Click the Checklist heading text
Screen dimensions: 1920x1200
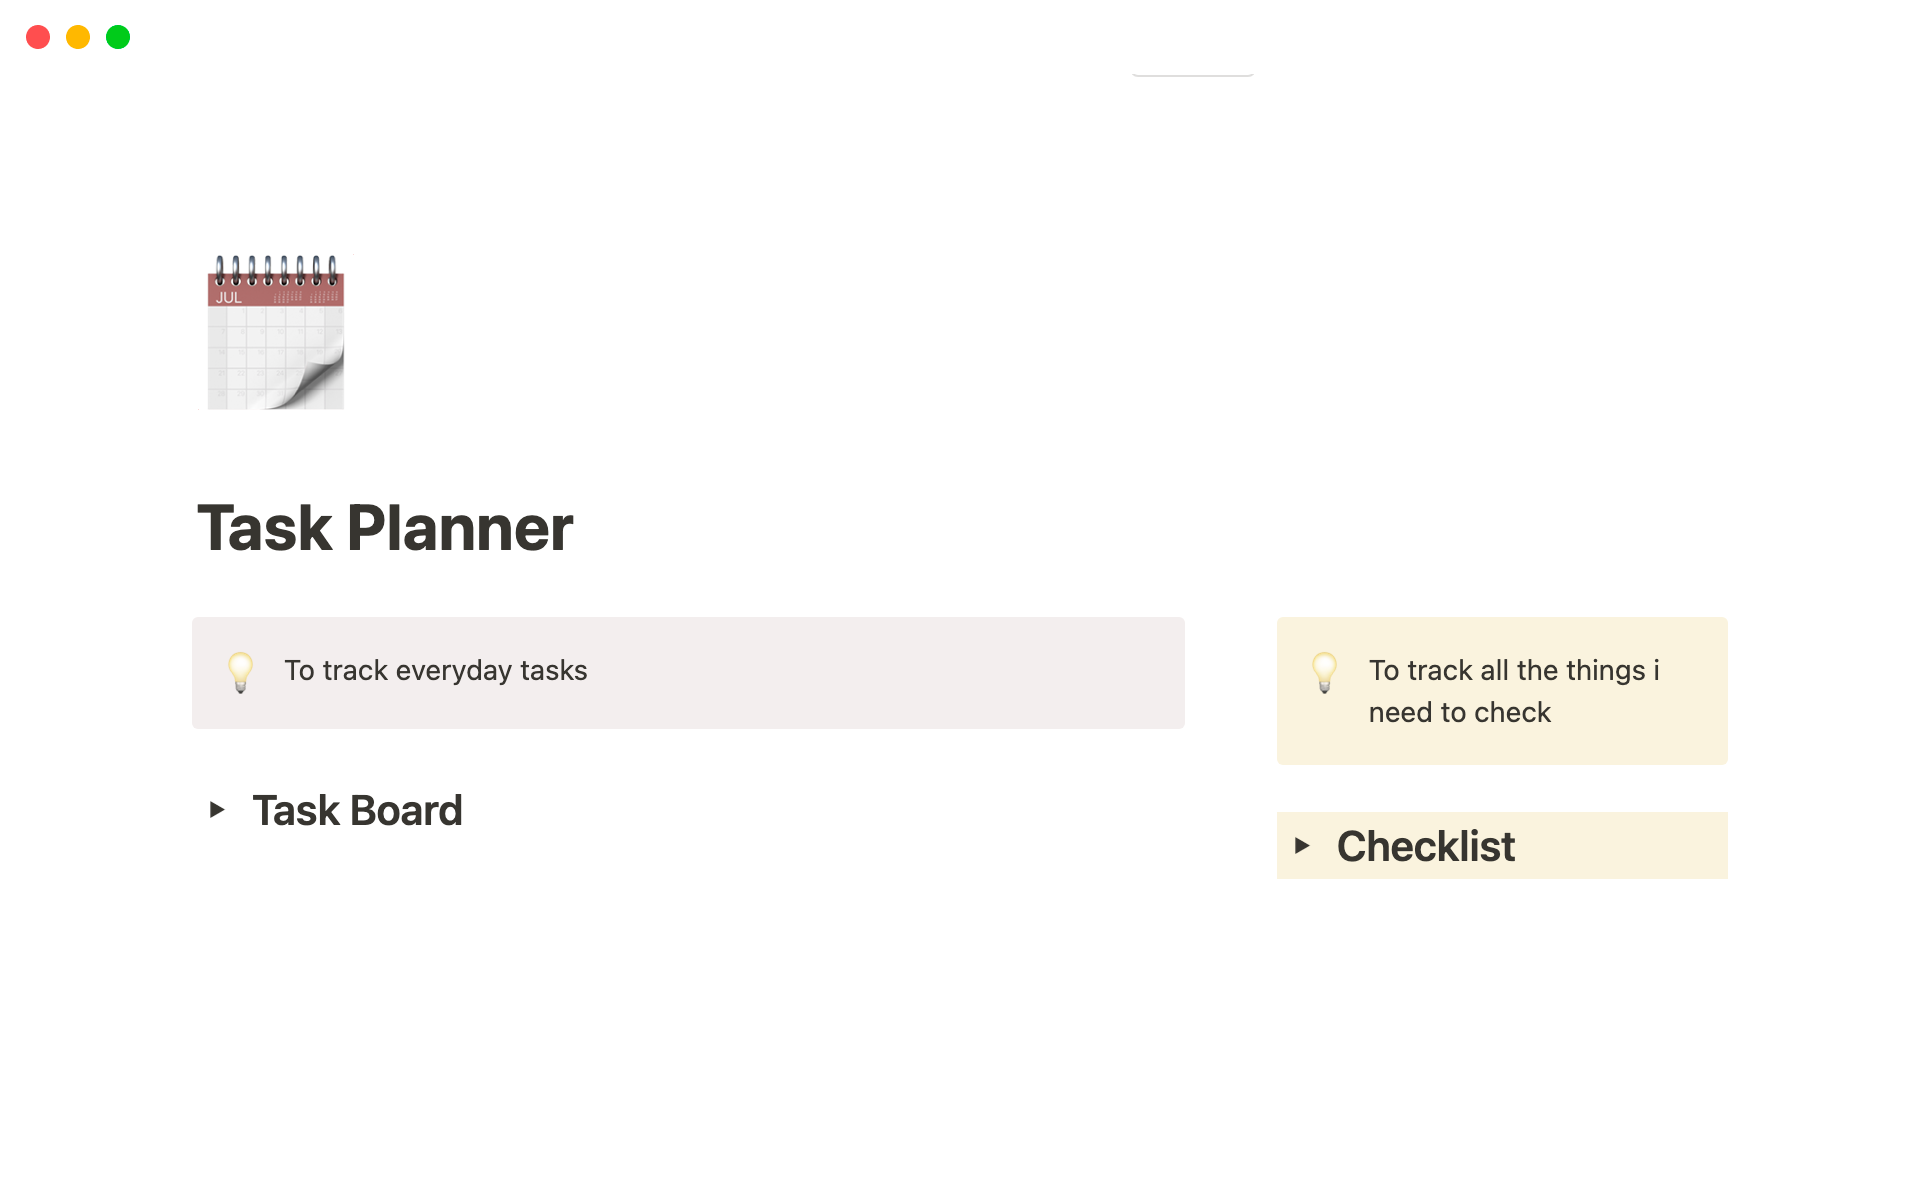(1425, 846)
